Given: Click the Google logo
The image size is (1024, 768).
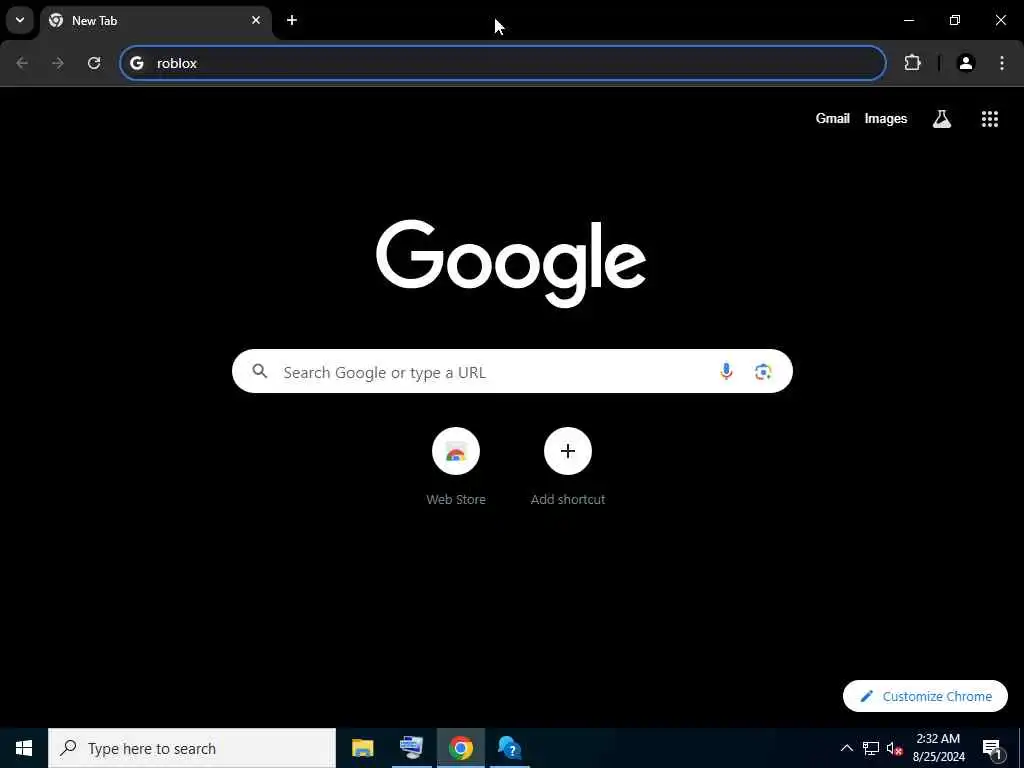Looking at the screenshot, I should (x=511, y=263).
